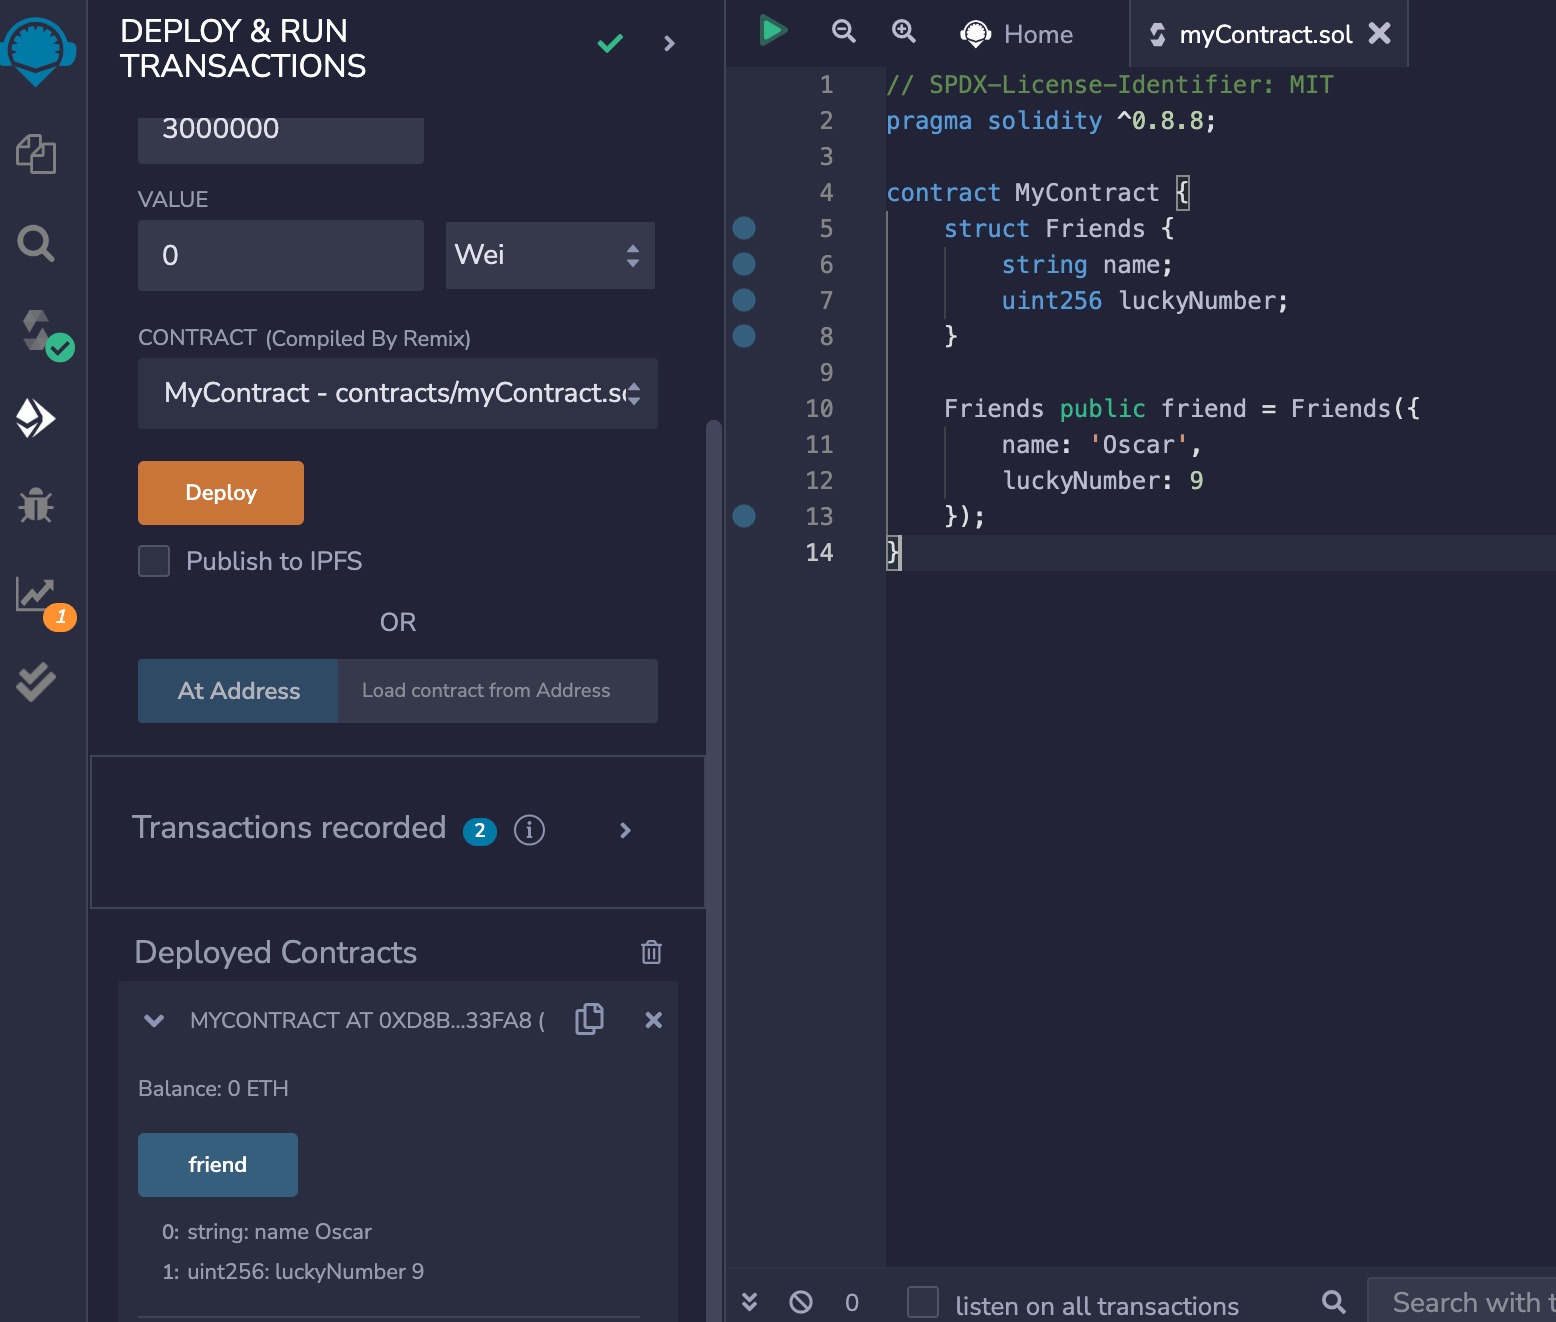This screenshot has width=1556, height=1322.
Task: Open the Remix logo home icon
Action: (37, 51)
